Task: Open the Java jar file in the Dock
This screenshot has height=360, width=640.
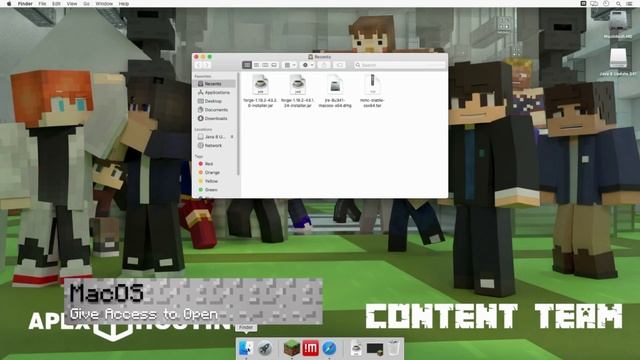Action: 356,349
